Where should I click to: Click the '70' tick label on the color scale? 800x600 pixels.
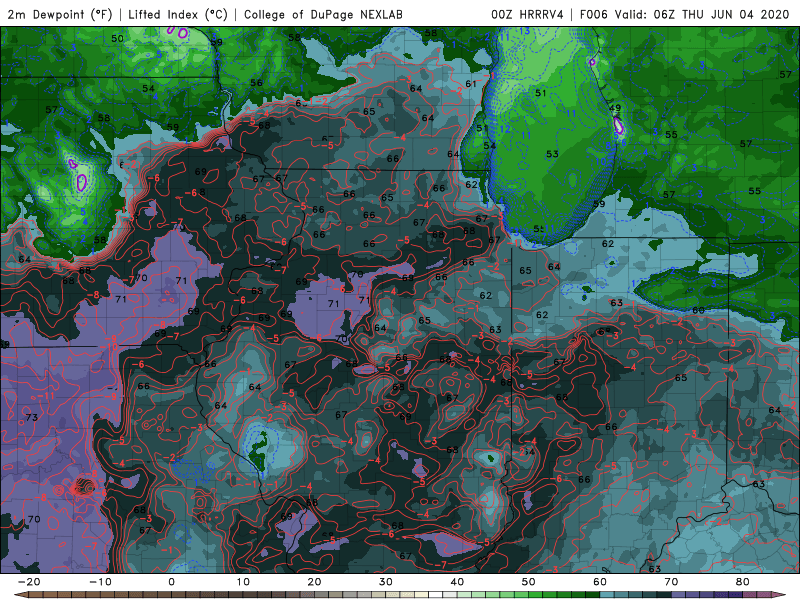point(671,582)
